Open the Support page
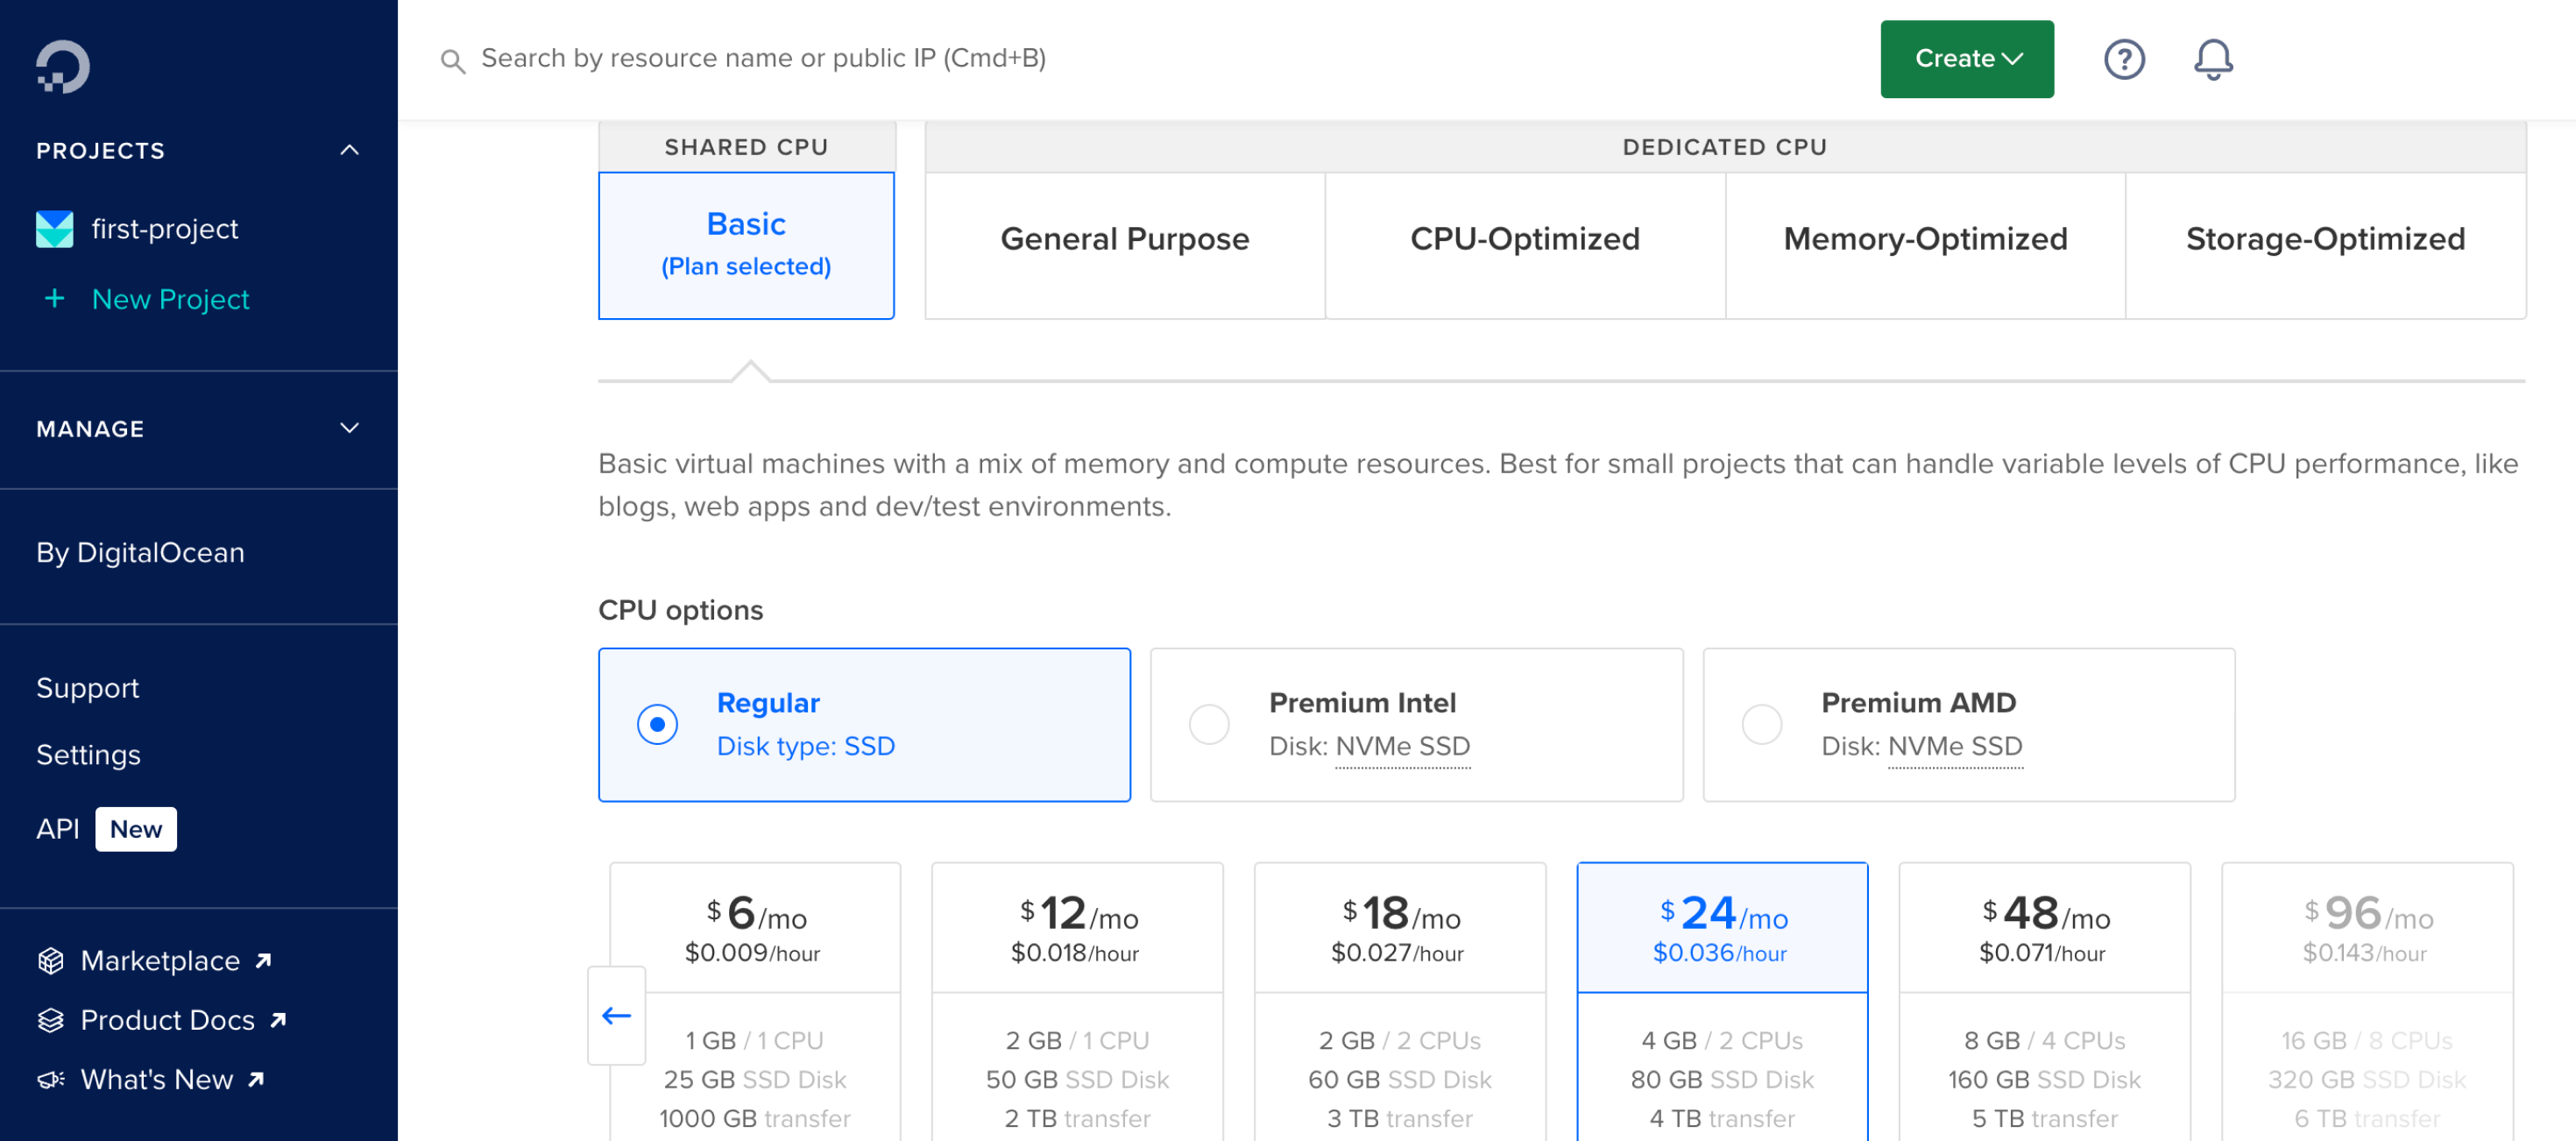 coord(88,688)
